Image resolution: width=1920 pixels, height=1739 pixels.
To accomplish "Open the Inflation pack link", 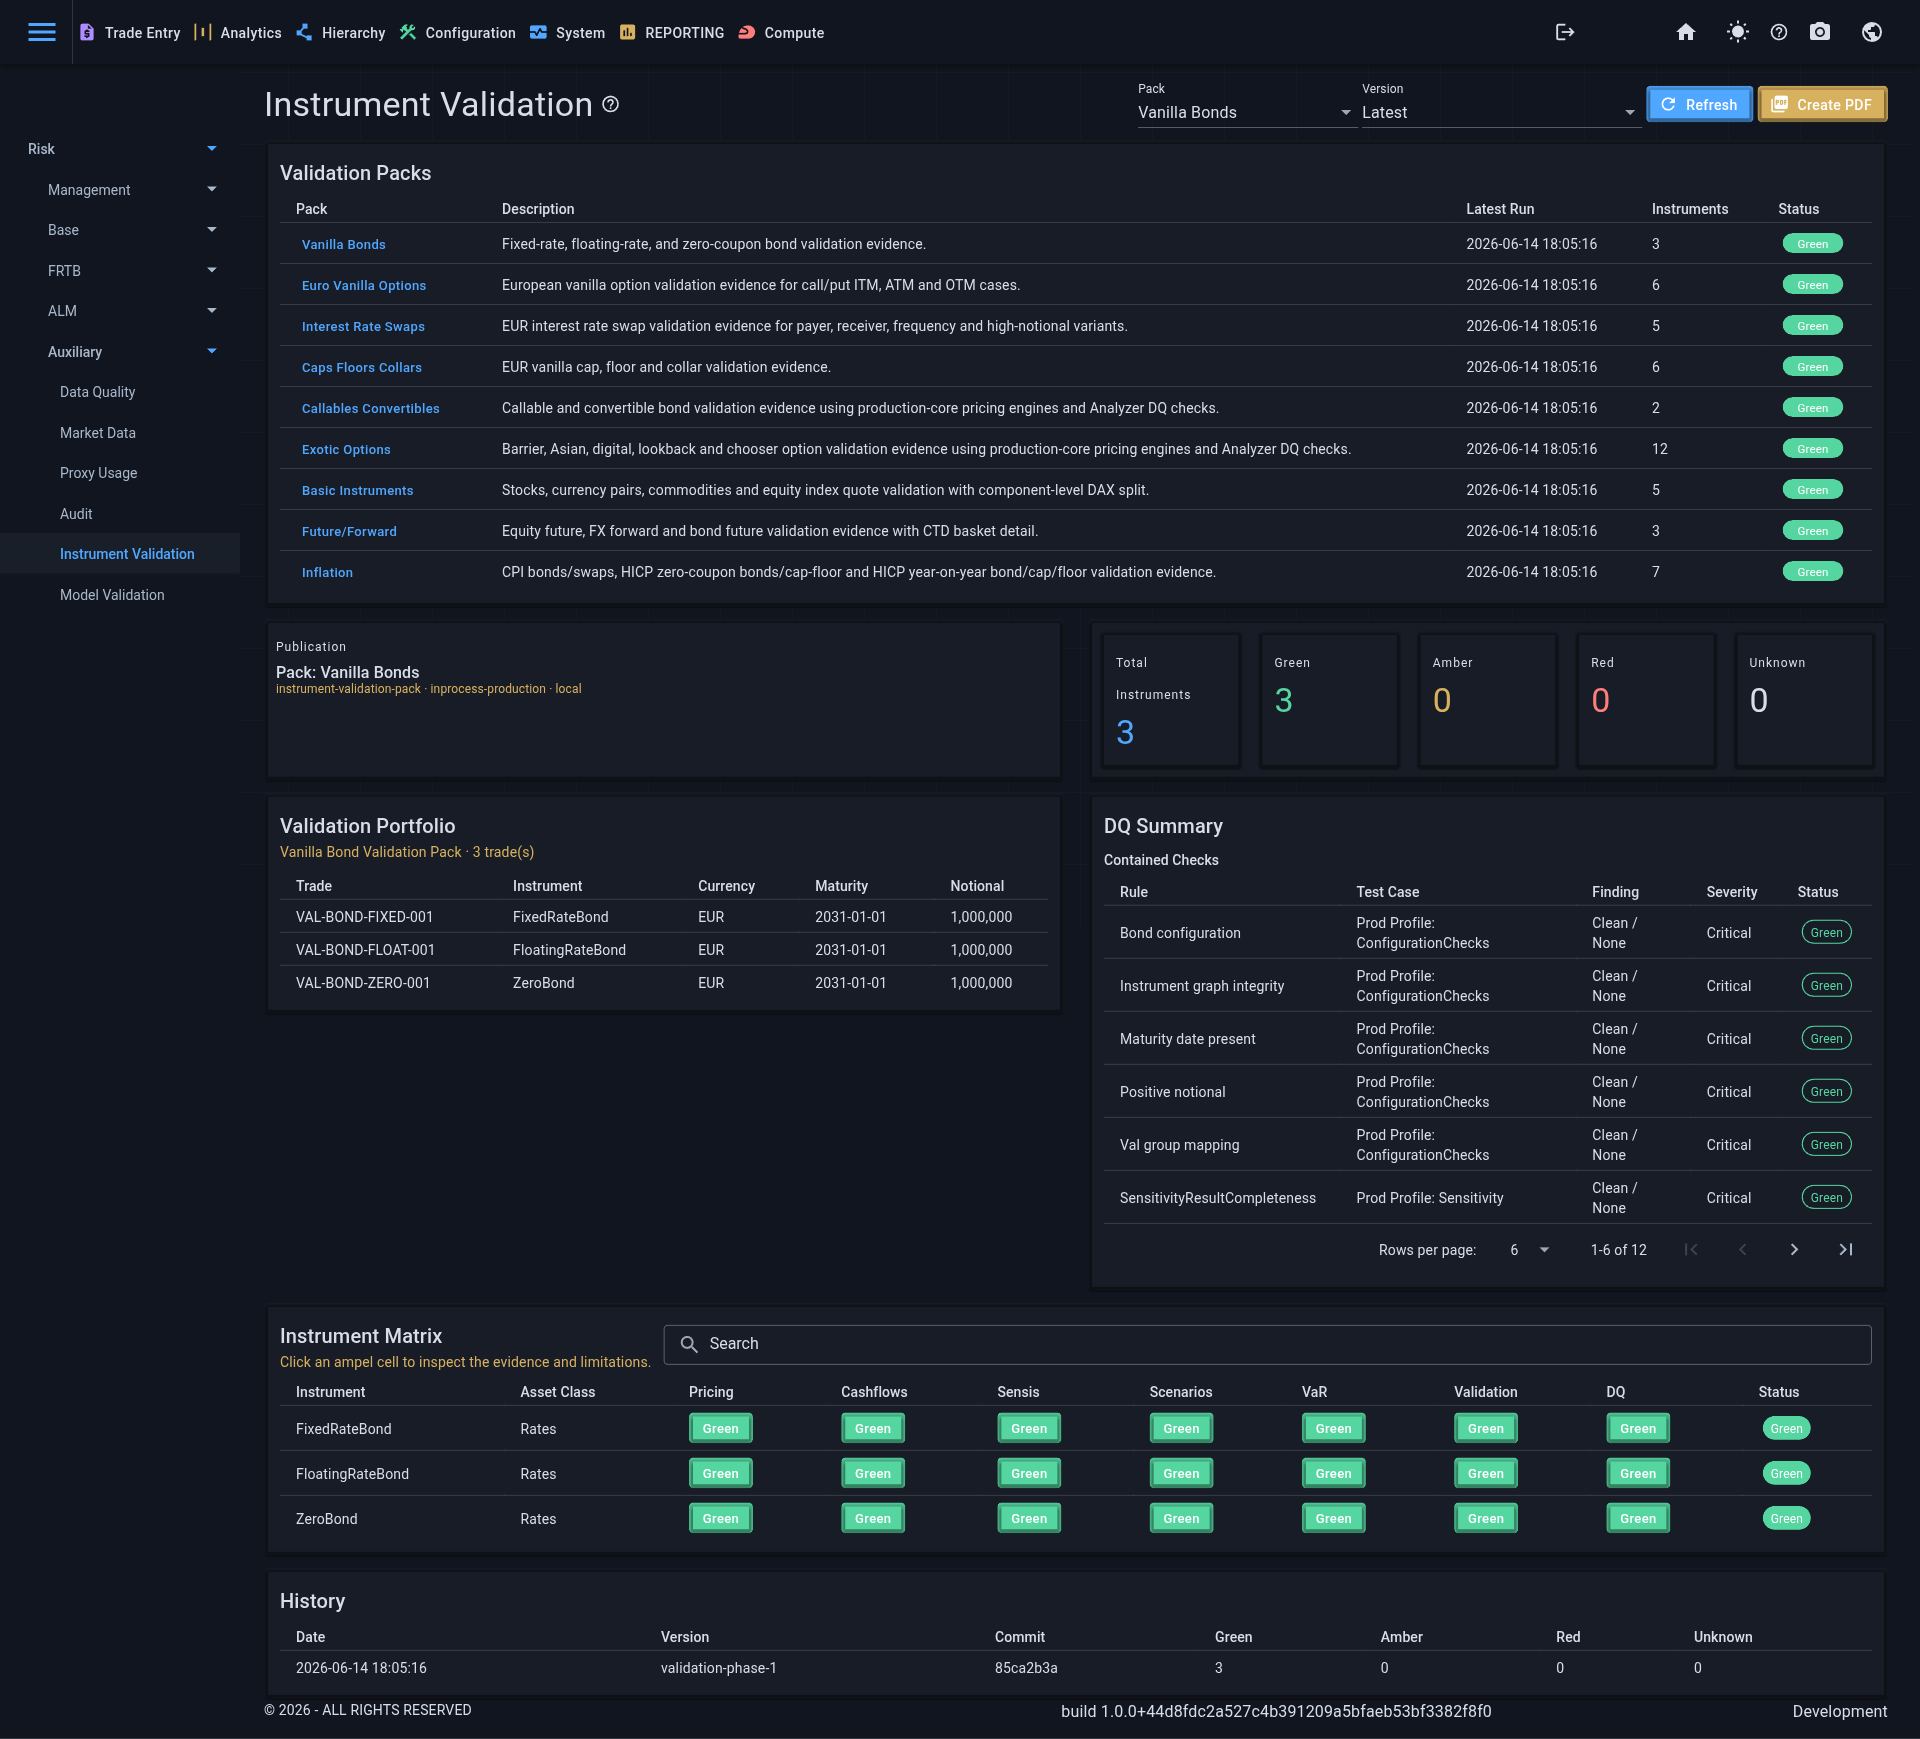I will 327,573.
